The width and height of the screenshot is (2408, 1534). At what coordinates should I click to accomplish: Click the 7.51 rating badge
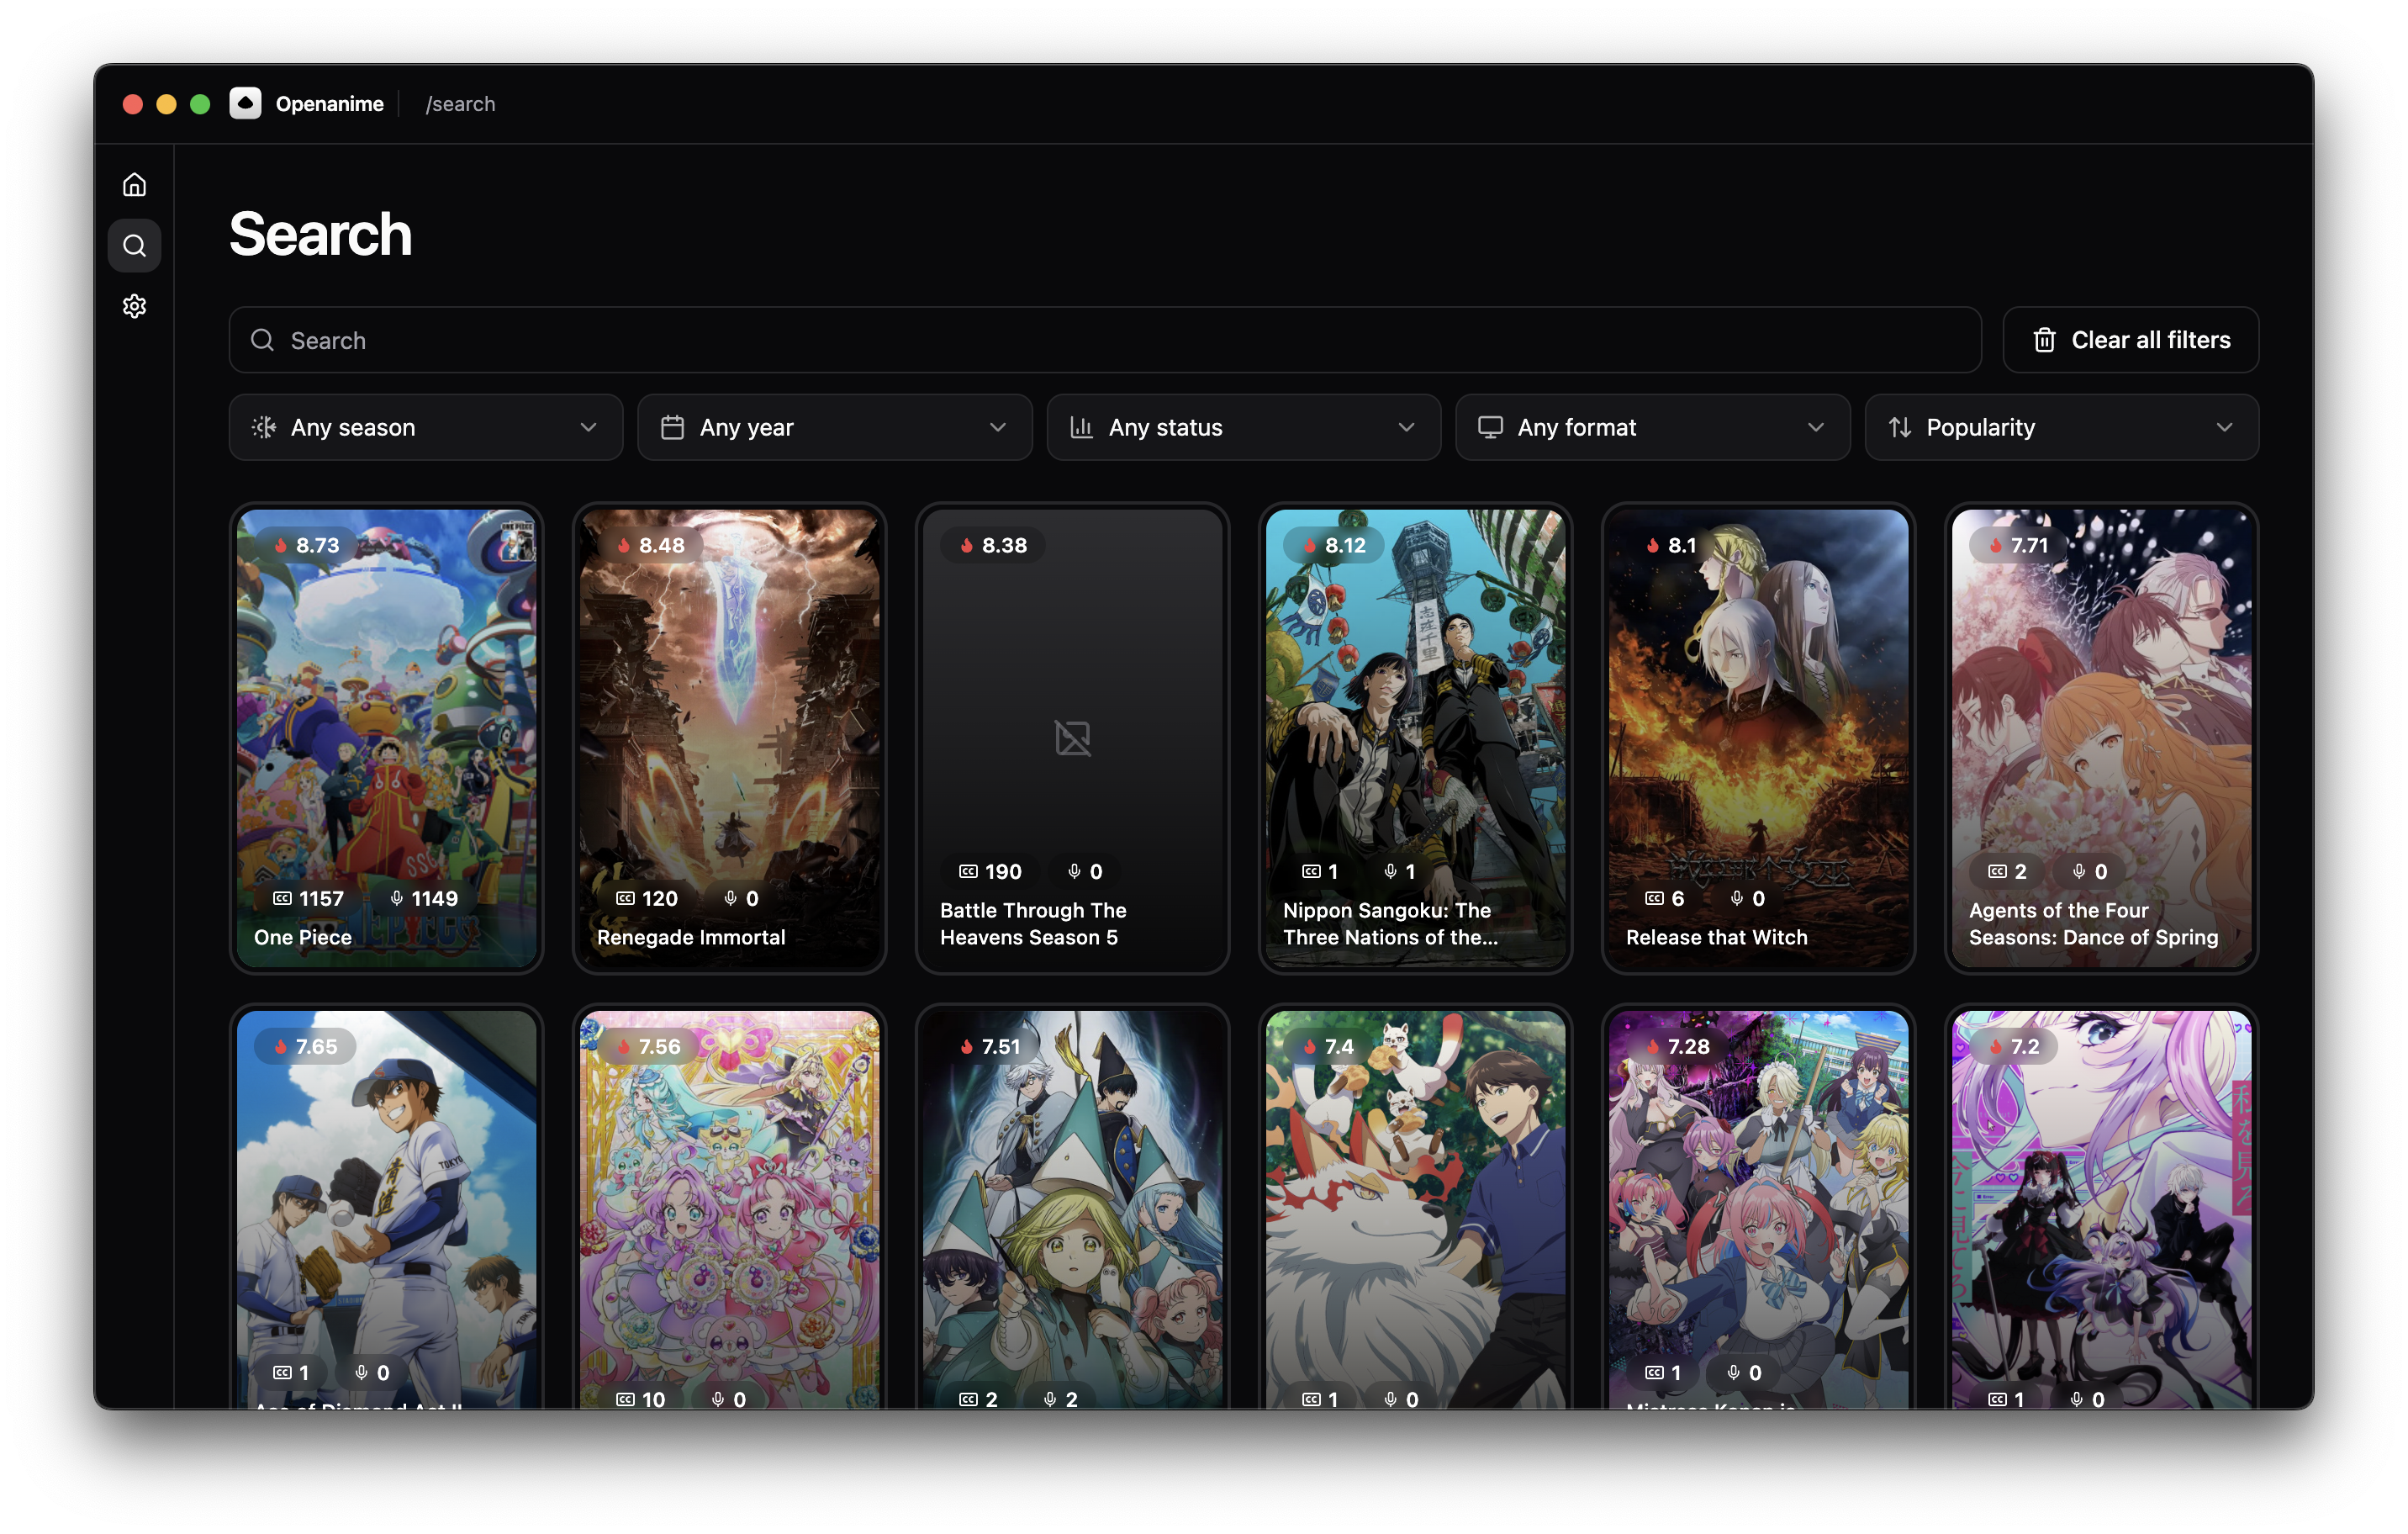click(990, 1046)
